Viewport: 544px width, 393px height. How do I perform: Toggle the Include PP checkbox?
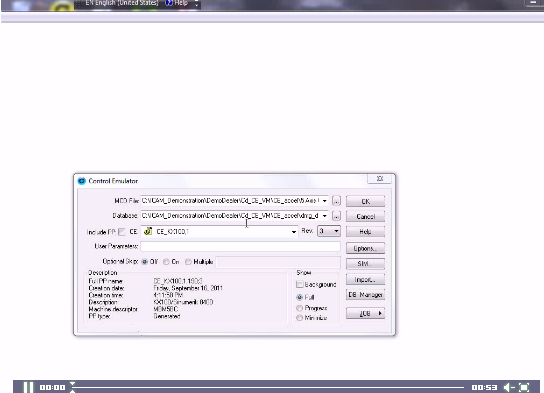pos(122,232)
